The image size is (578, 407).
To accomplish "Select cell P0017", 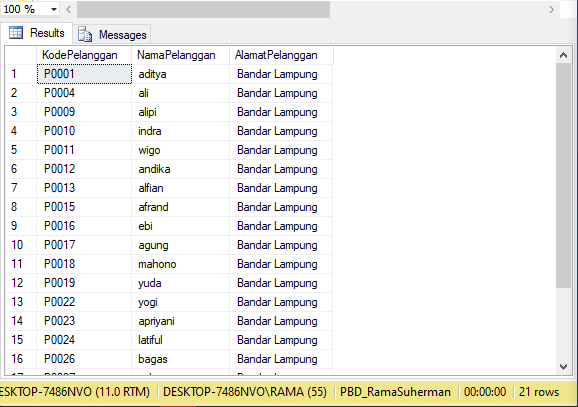I will (x=84, y=245).
